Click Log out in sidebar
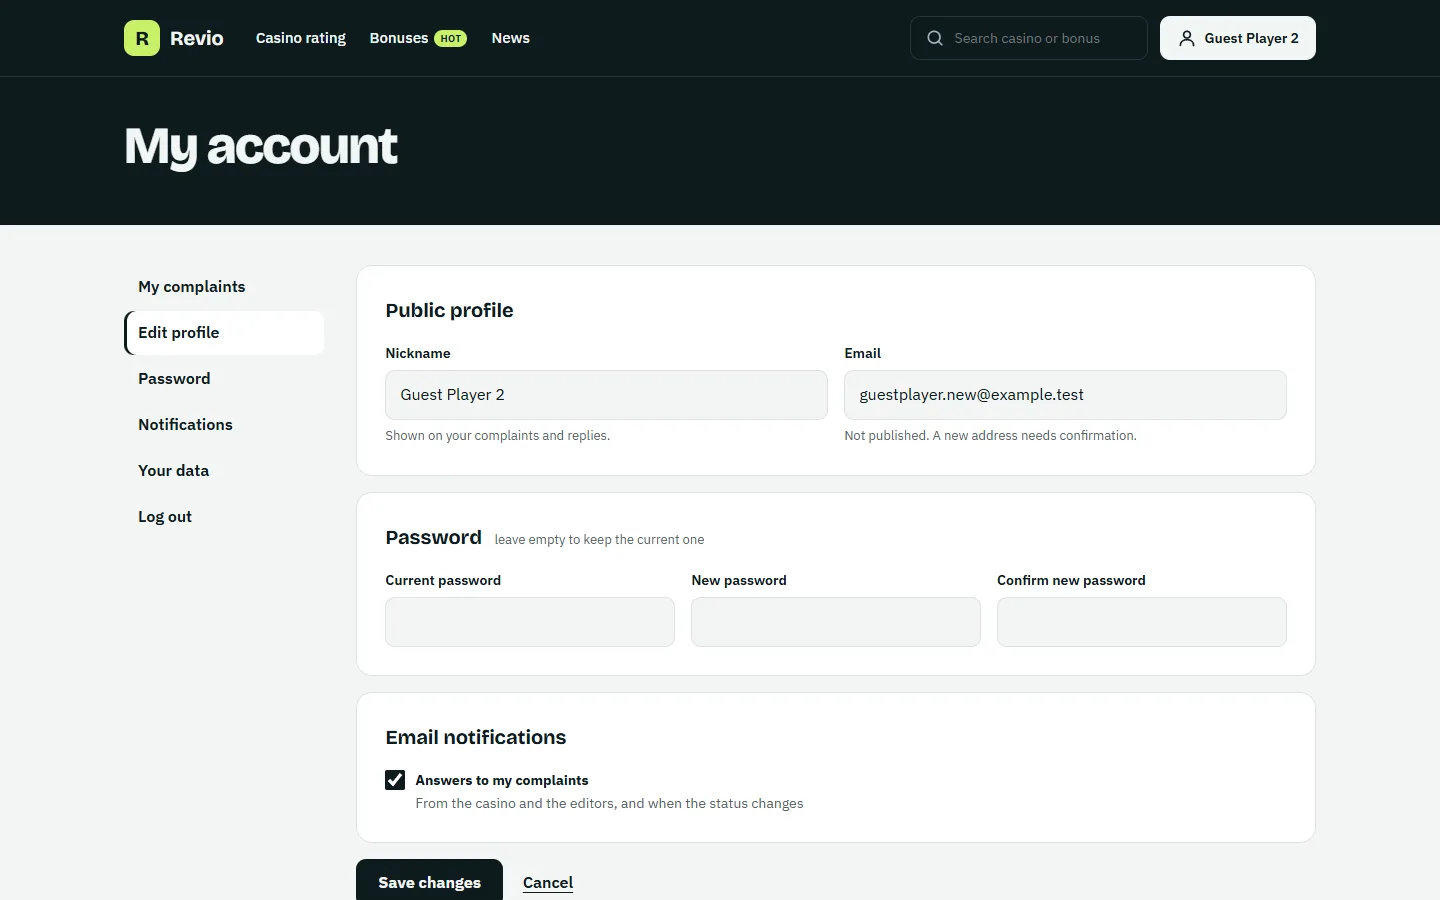Screen dimensions: 1440x900 [224, 517]
